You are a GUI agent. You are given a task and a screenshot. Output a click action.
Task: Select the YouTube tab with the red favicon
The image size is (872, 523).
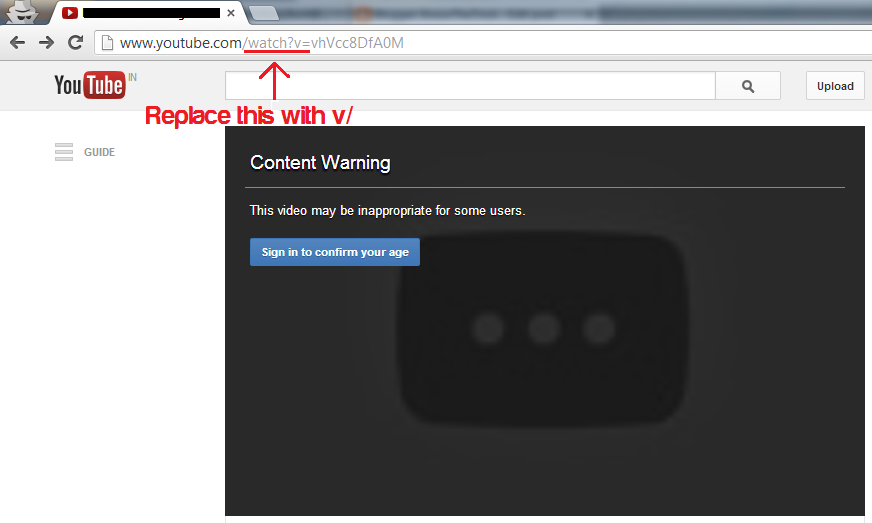point(148,13)
